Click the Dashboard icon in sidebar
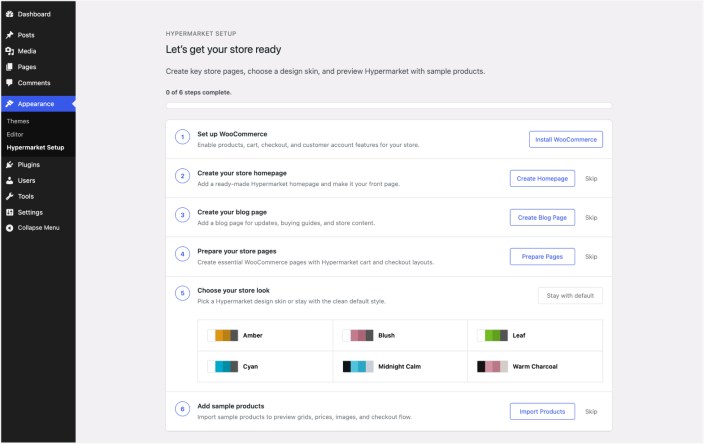704x444 pixels. tap(9, 14)
